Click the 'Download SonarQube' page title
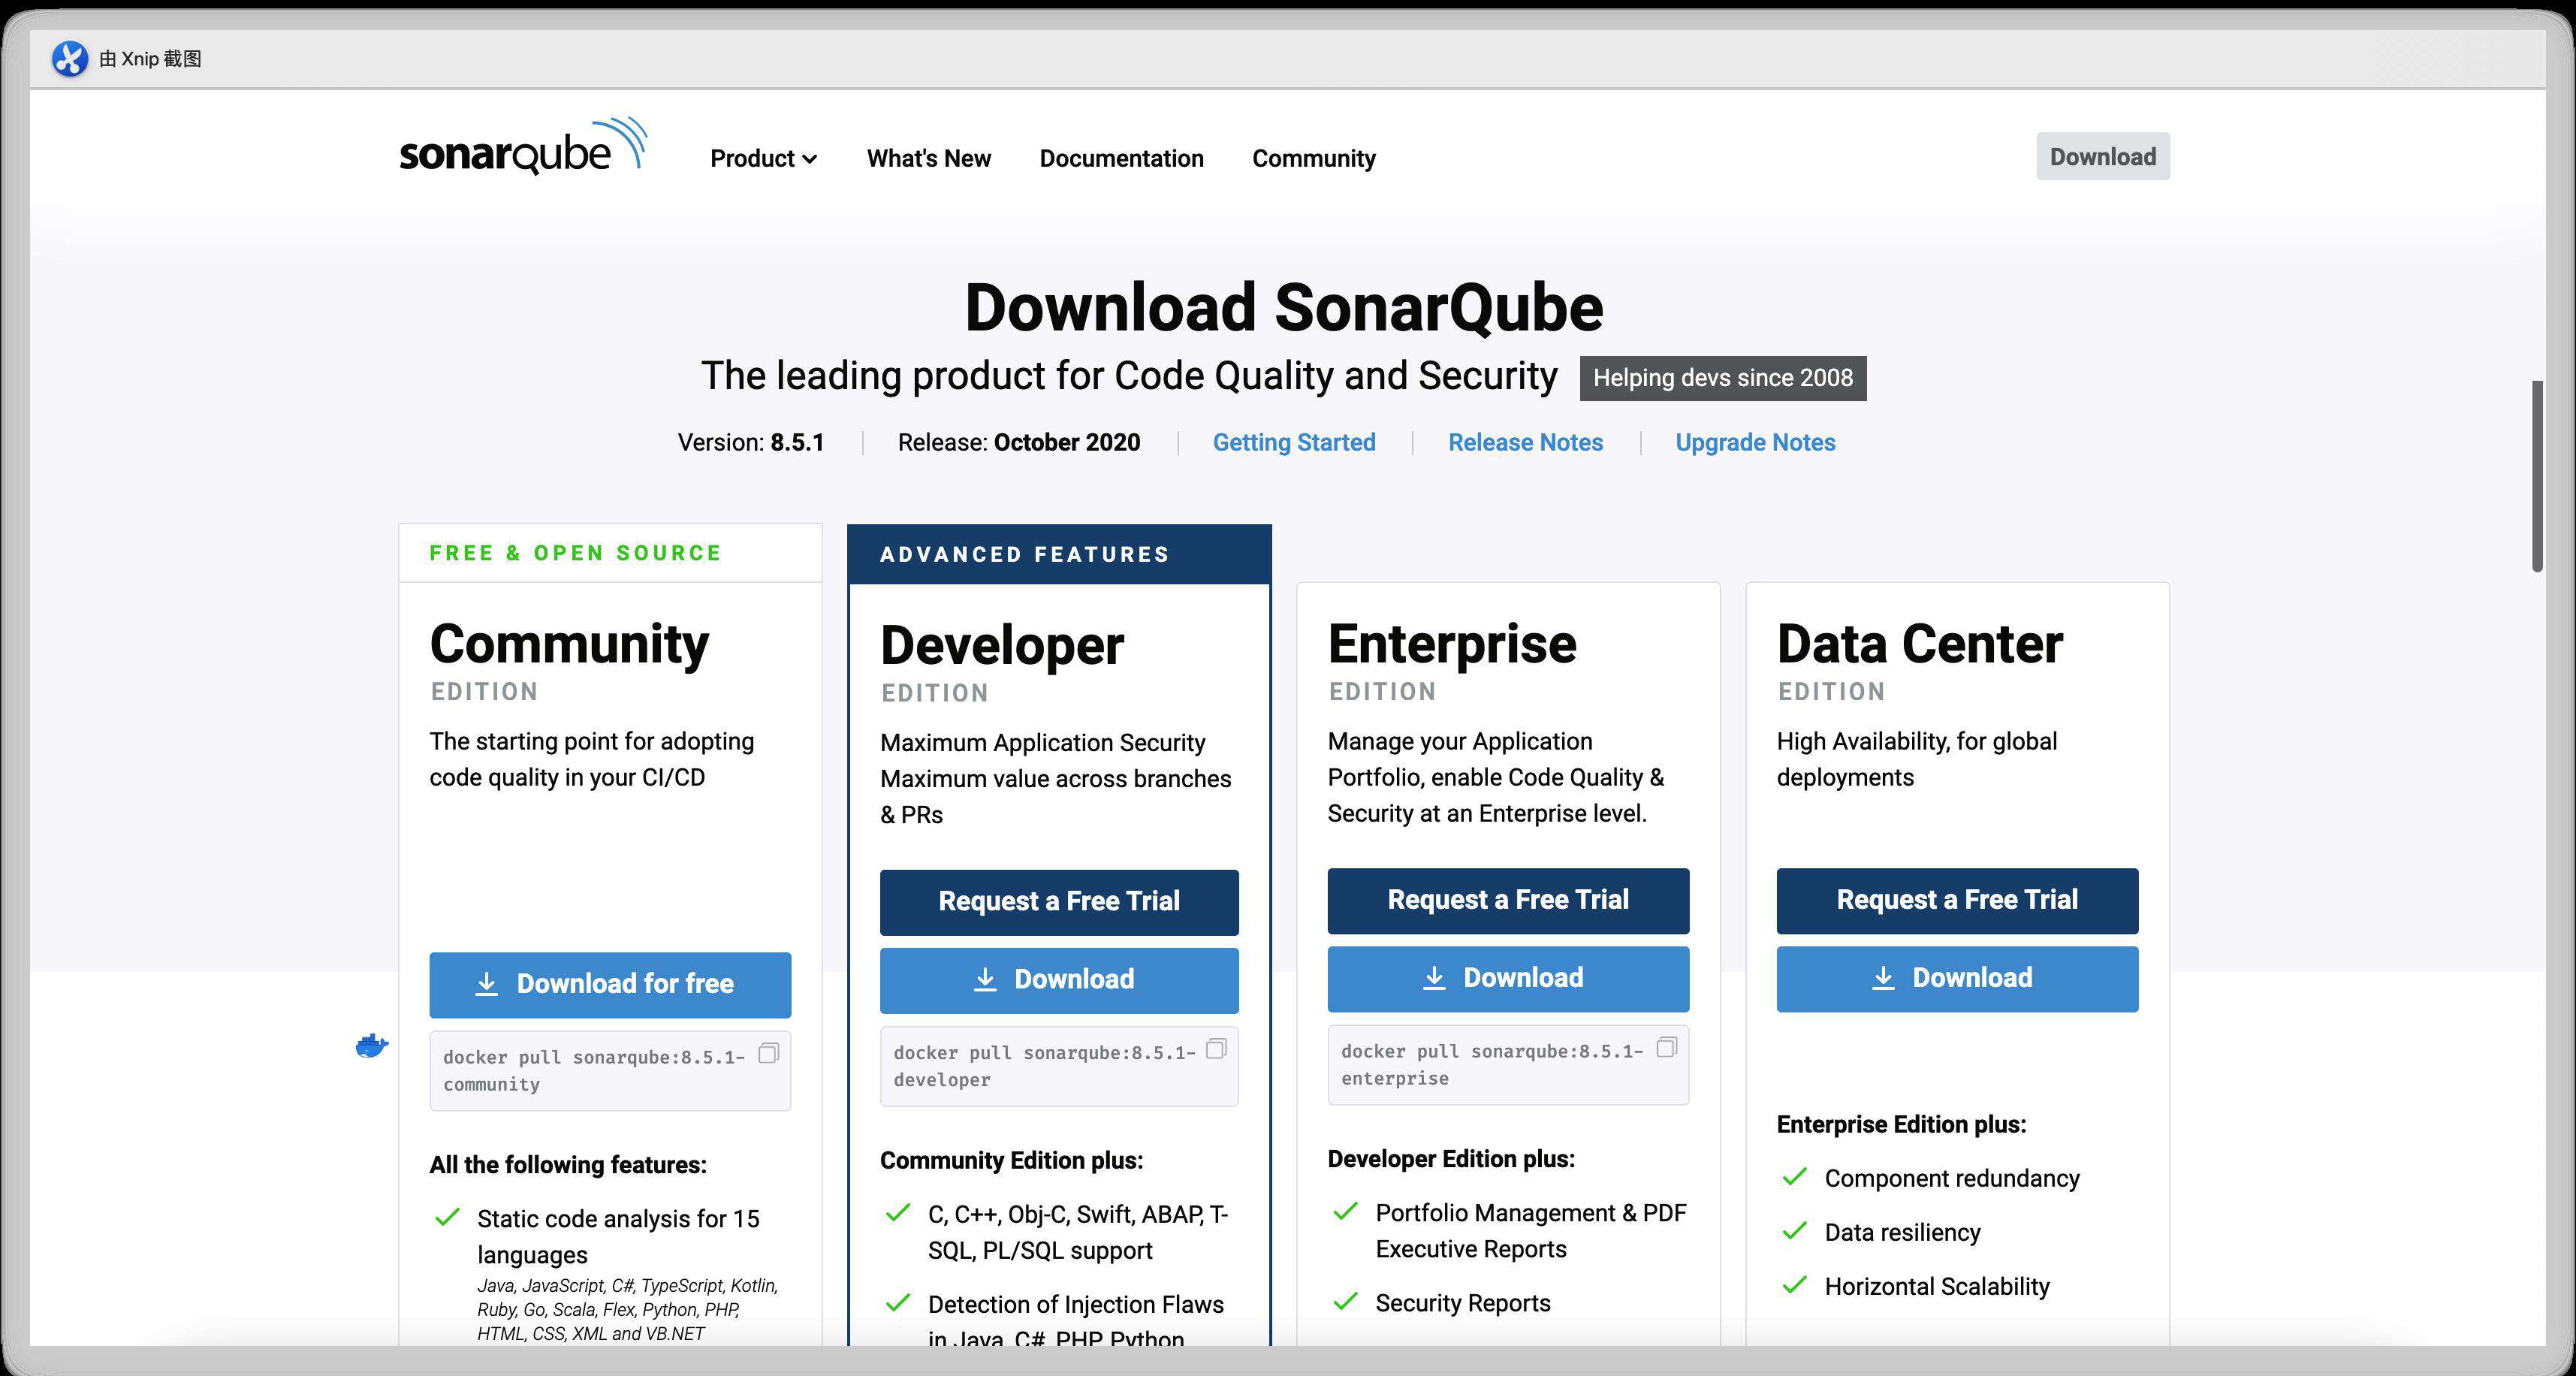Viewport: 2576px width, 1376px height. [x=1283, y=307]
